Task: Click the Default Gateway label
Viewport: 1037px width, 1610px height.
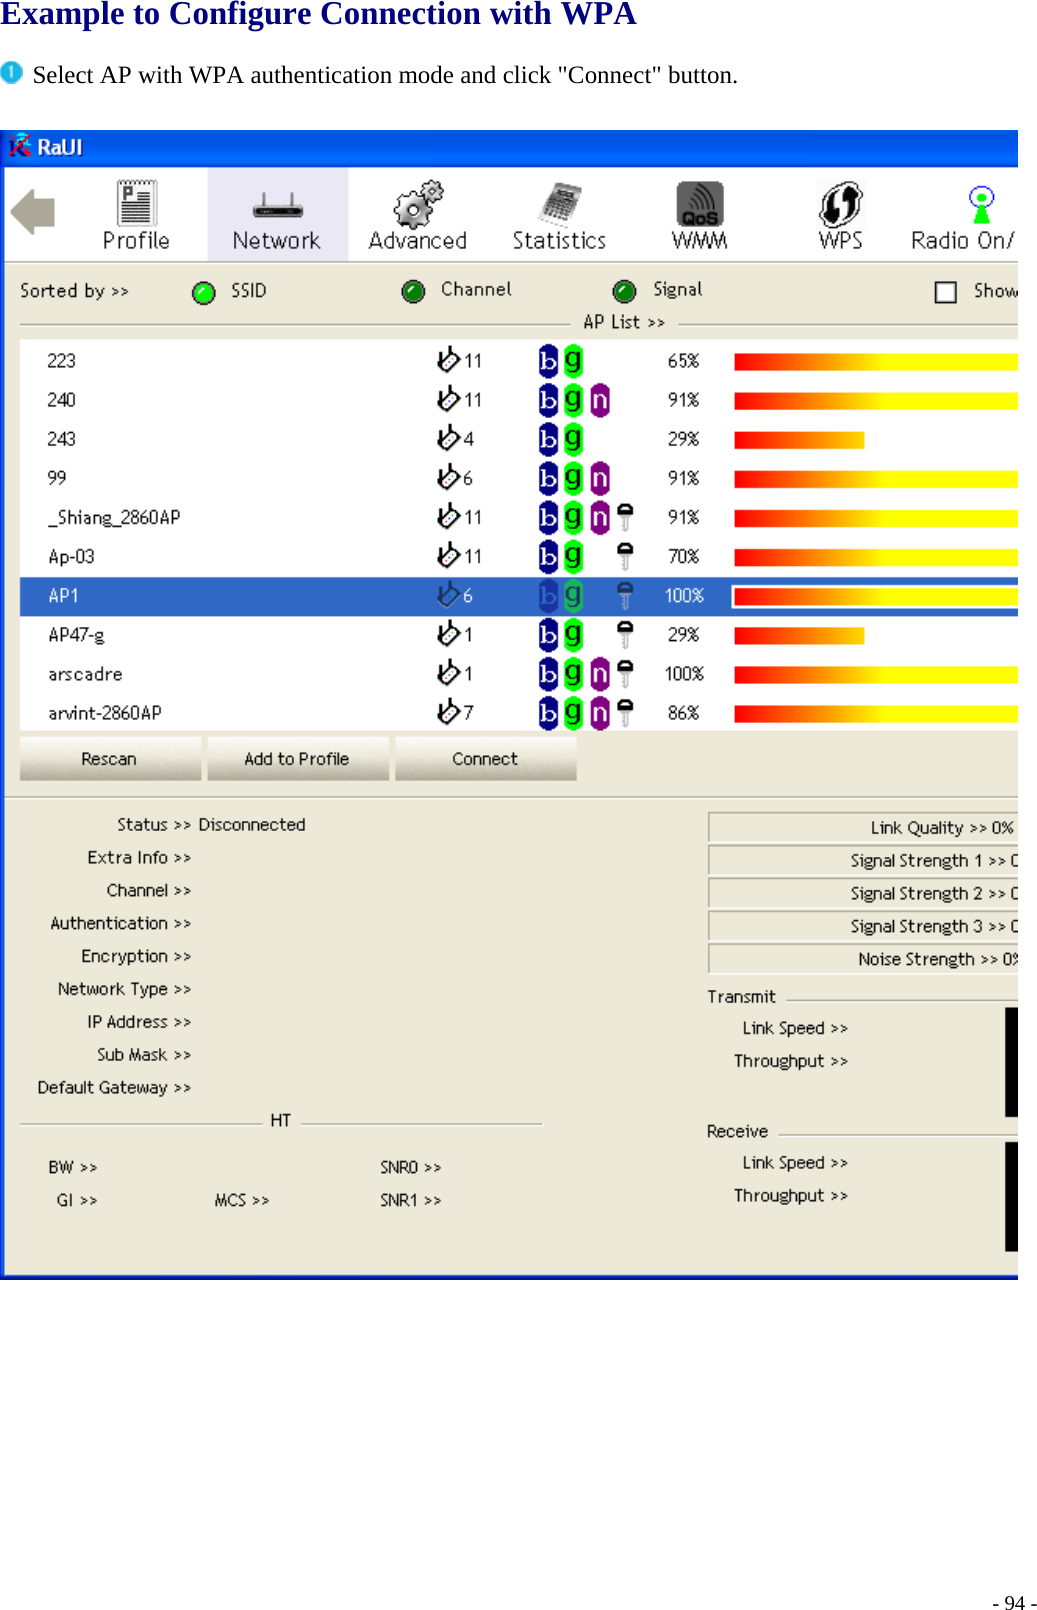Action: [x=114, y=1088]
